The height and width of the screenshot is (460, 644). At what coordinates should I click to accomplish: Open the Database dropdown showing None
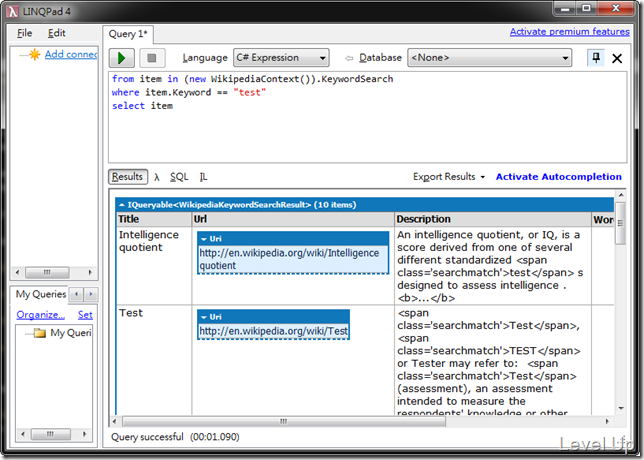490,58
